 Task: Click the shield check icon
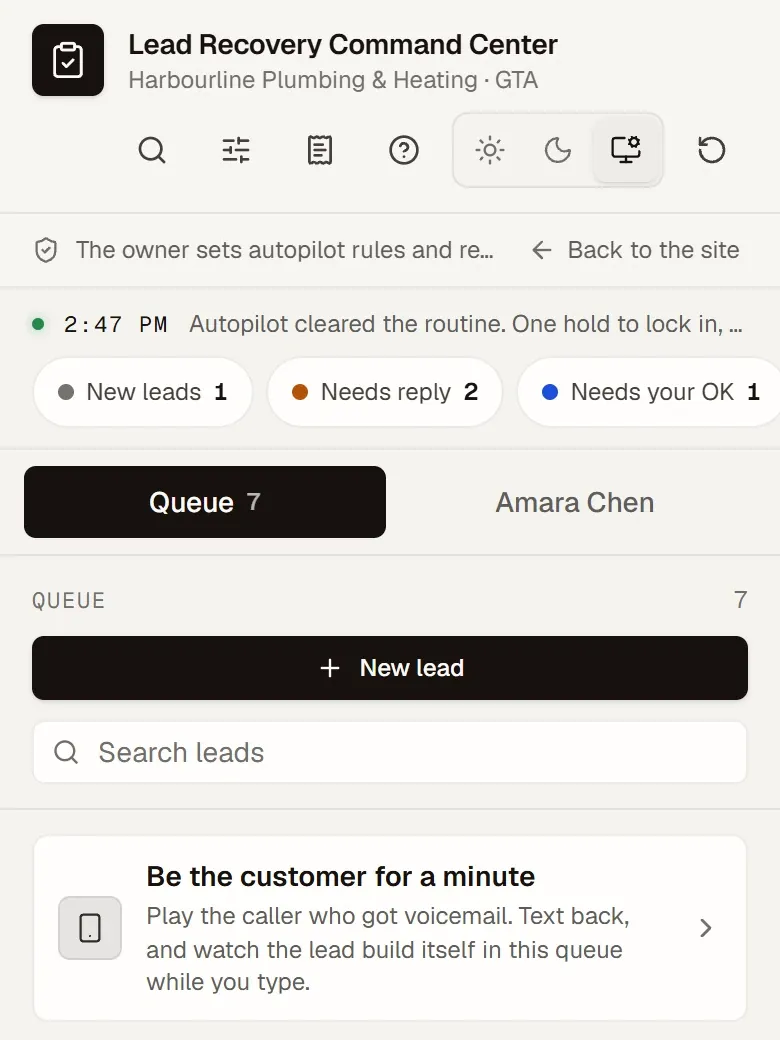(x=46, y=251)
